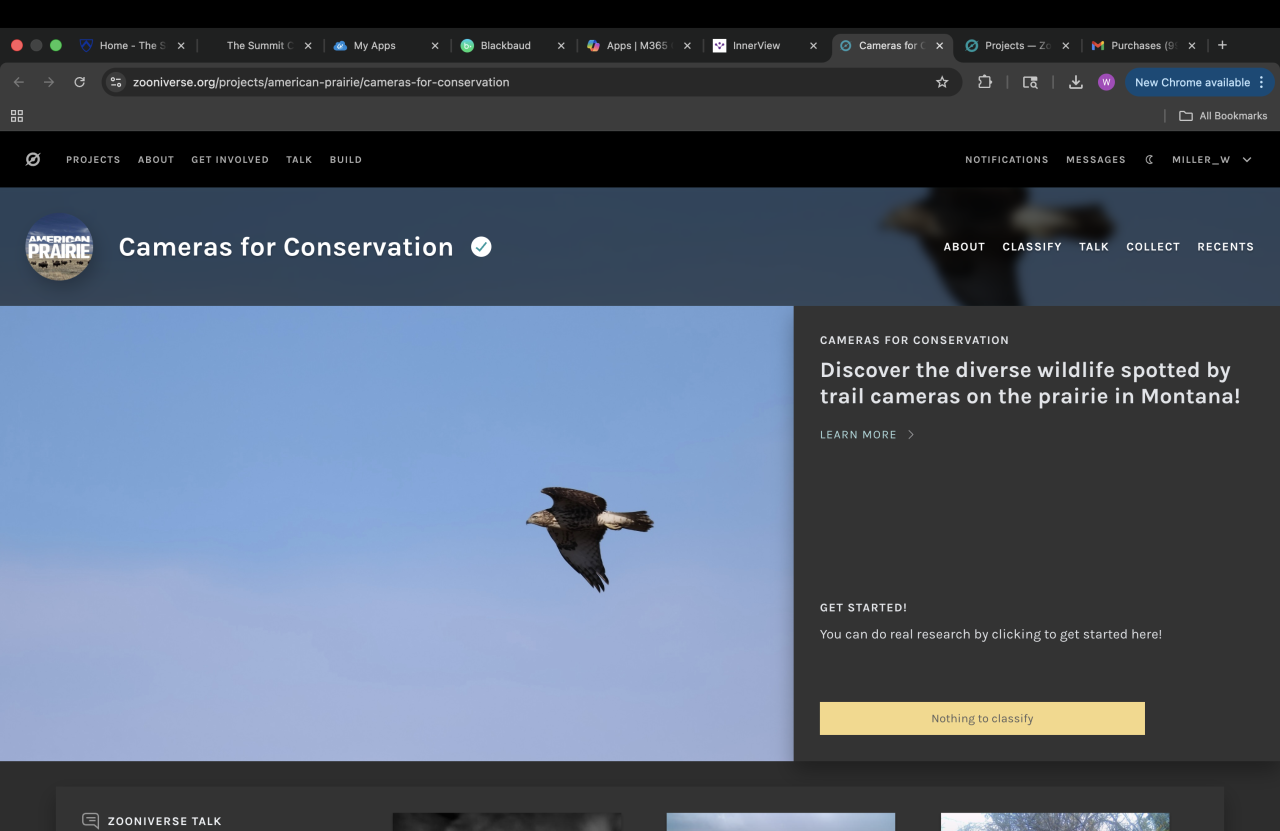Toggle dark theme moon icon
The height and width of the screenshot is (831, 1280).
[x=1149, y=159]
